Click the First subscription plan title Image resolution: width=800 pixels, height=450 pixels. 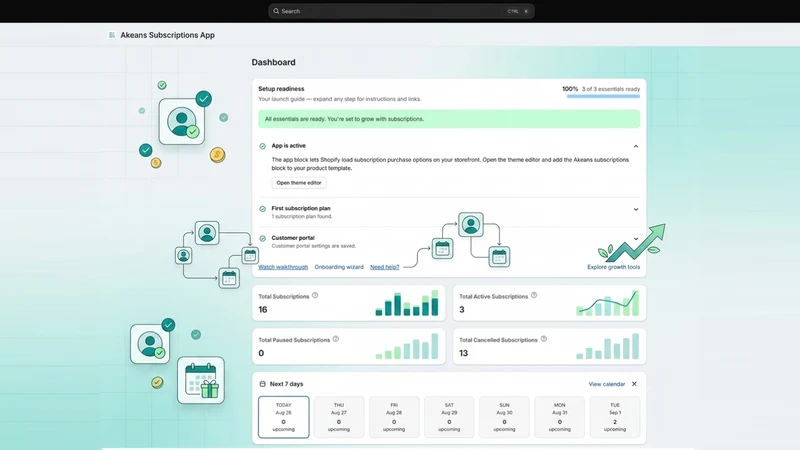point(301,208)
